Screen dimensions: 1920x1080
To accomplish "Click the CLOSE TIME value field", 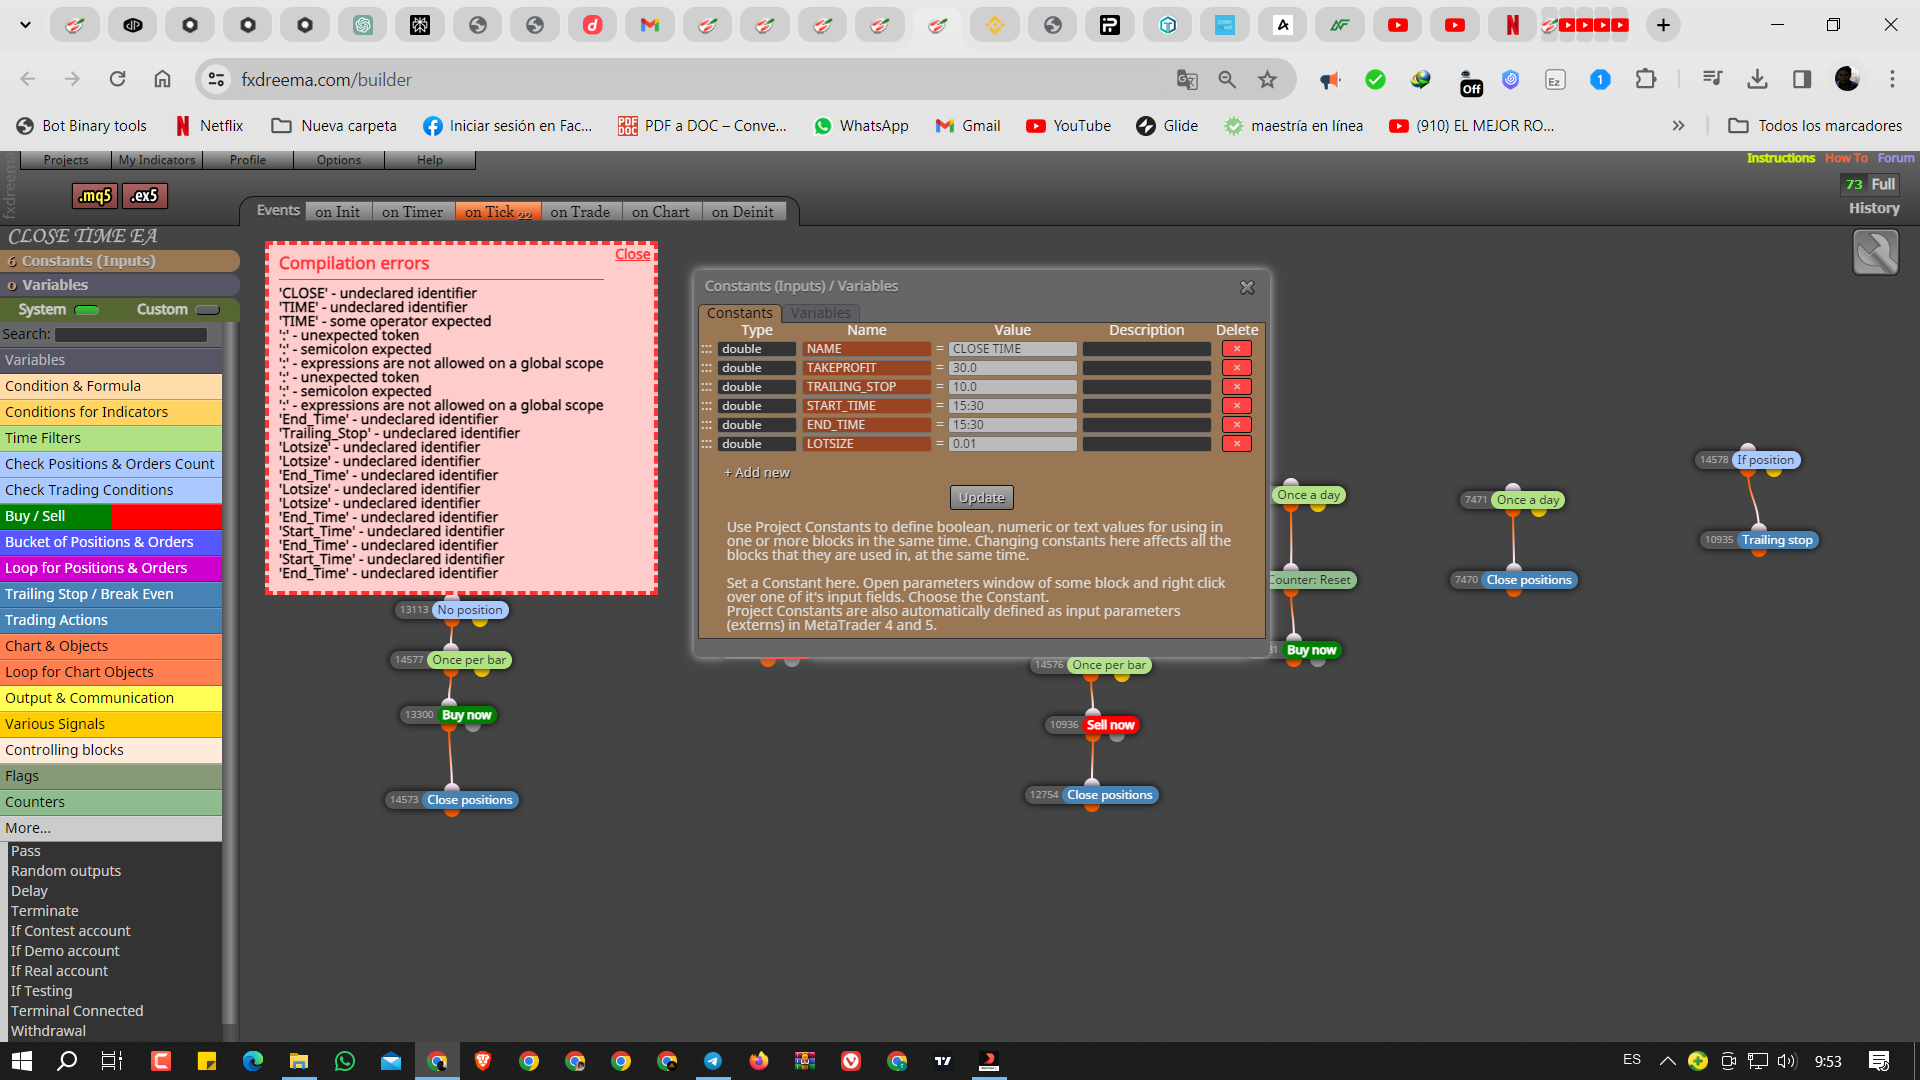I will (x=1012, y=349).
